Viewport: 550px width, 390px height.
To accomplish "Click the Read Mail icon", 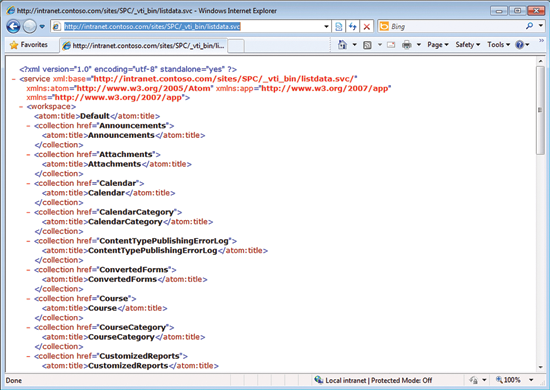I will click(x=391, y=45).
